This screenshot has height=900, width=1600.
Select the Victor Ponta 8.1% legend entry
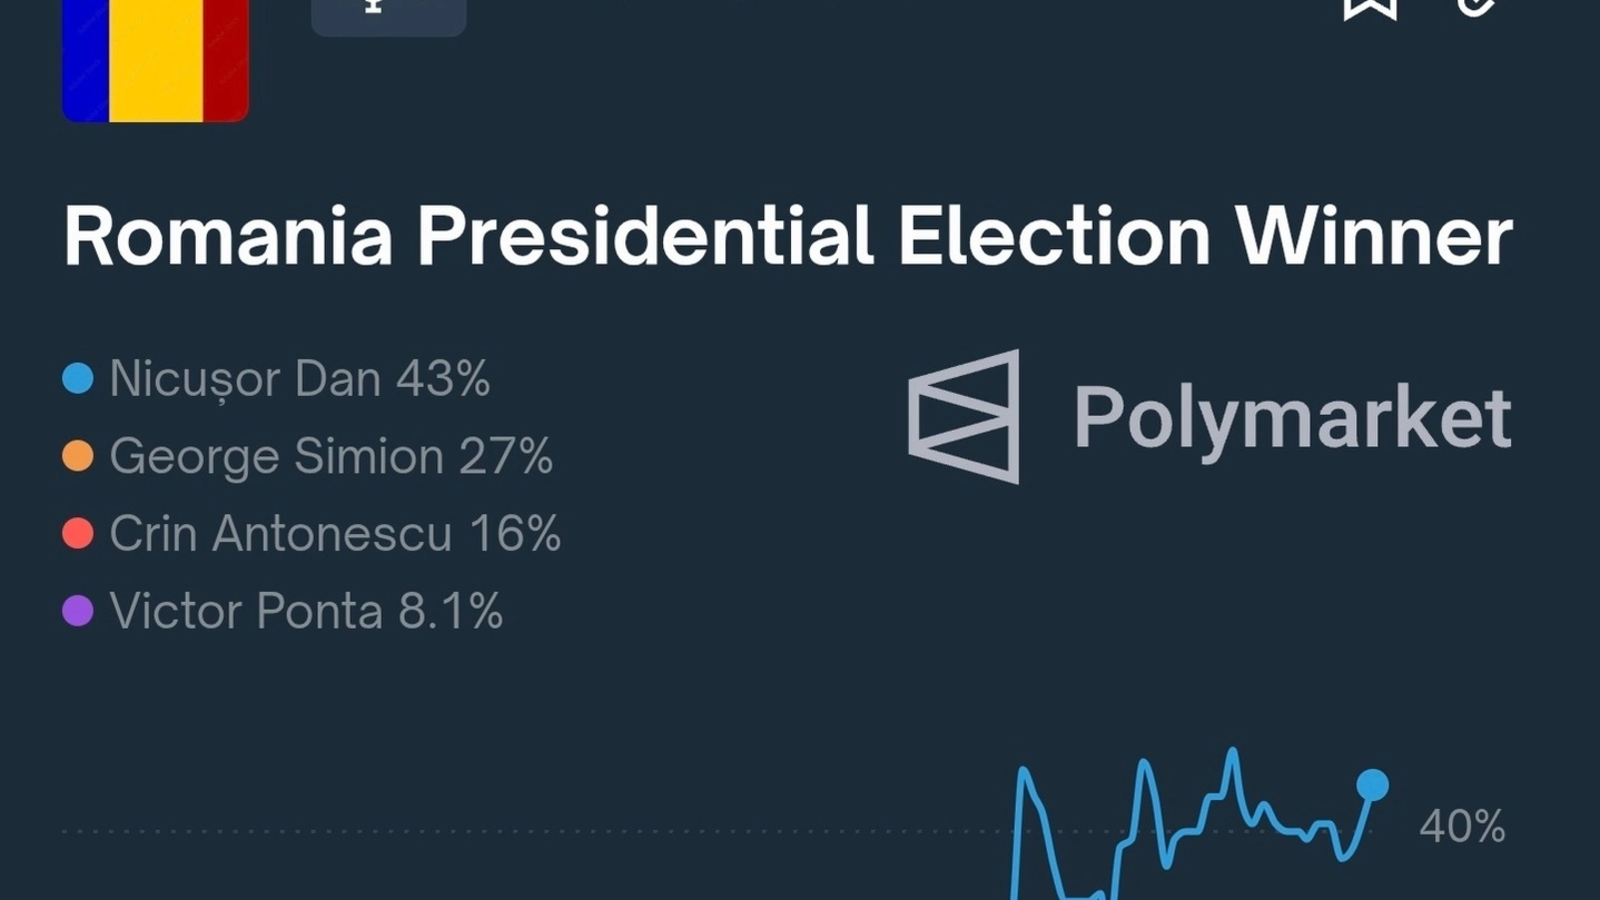305,610
